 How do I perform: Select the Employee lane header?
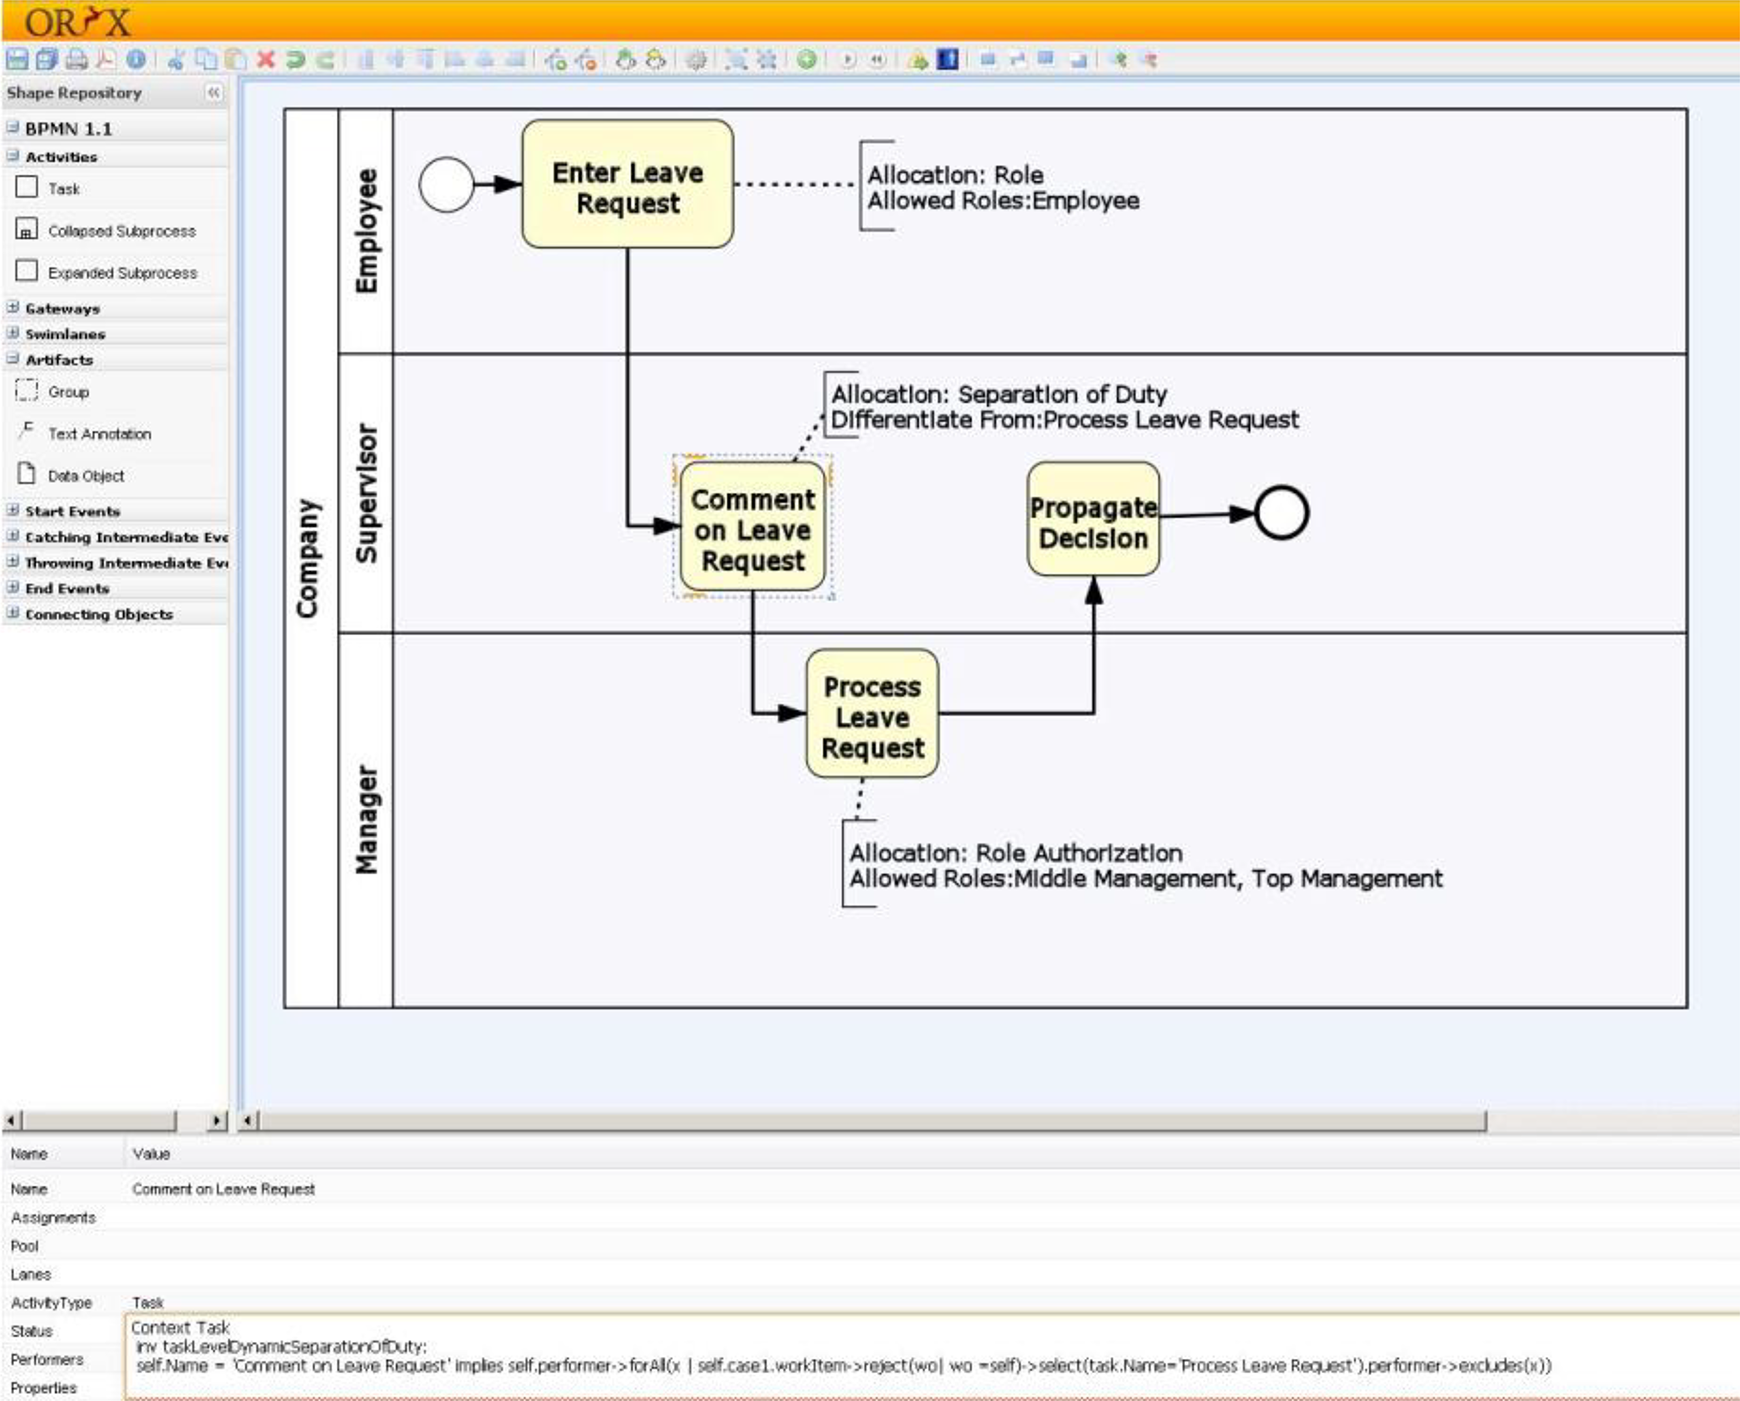tap(366, 231)
